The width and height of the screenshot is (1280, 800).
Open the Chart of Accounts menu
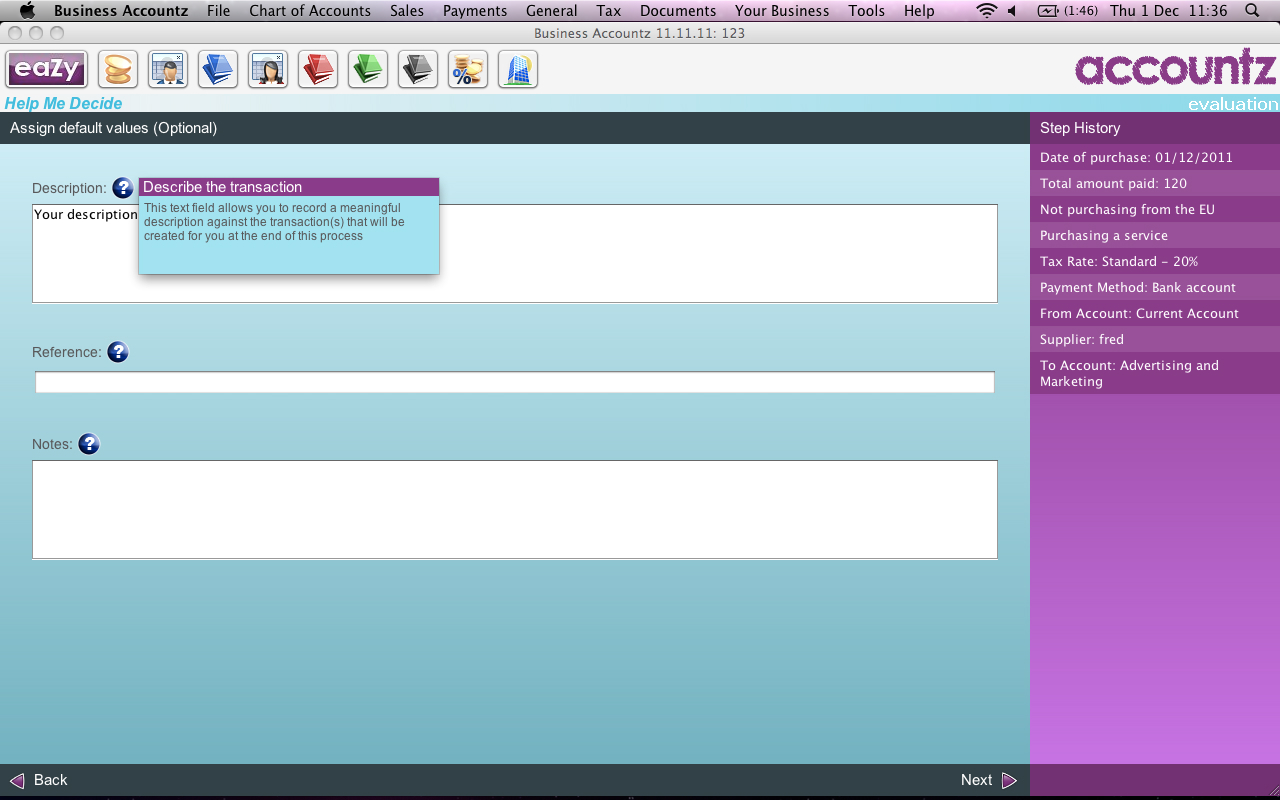[x=310, y=11]
